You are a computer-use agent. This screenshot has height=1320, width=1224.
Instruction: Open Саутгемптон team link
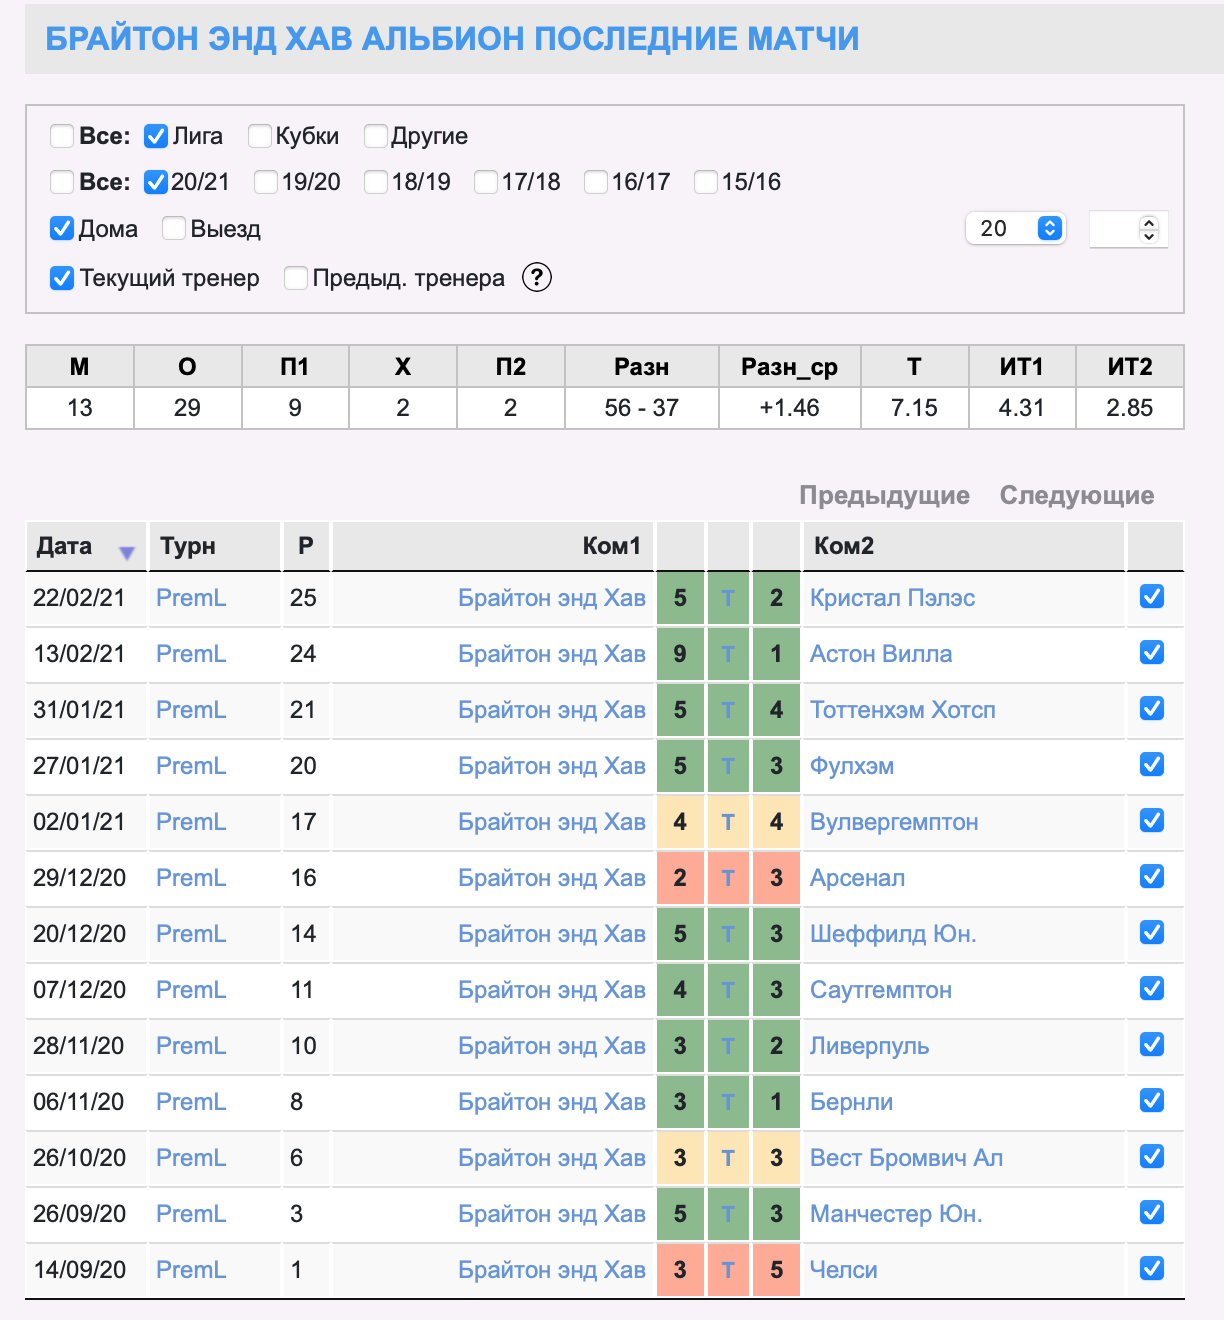(881, 990)
